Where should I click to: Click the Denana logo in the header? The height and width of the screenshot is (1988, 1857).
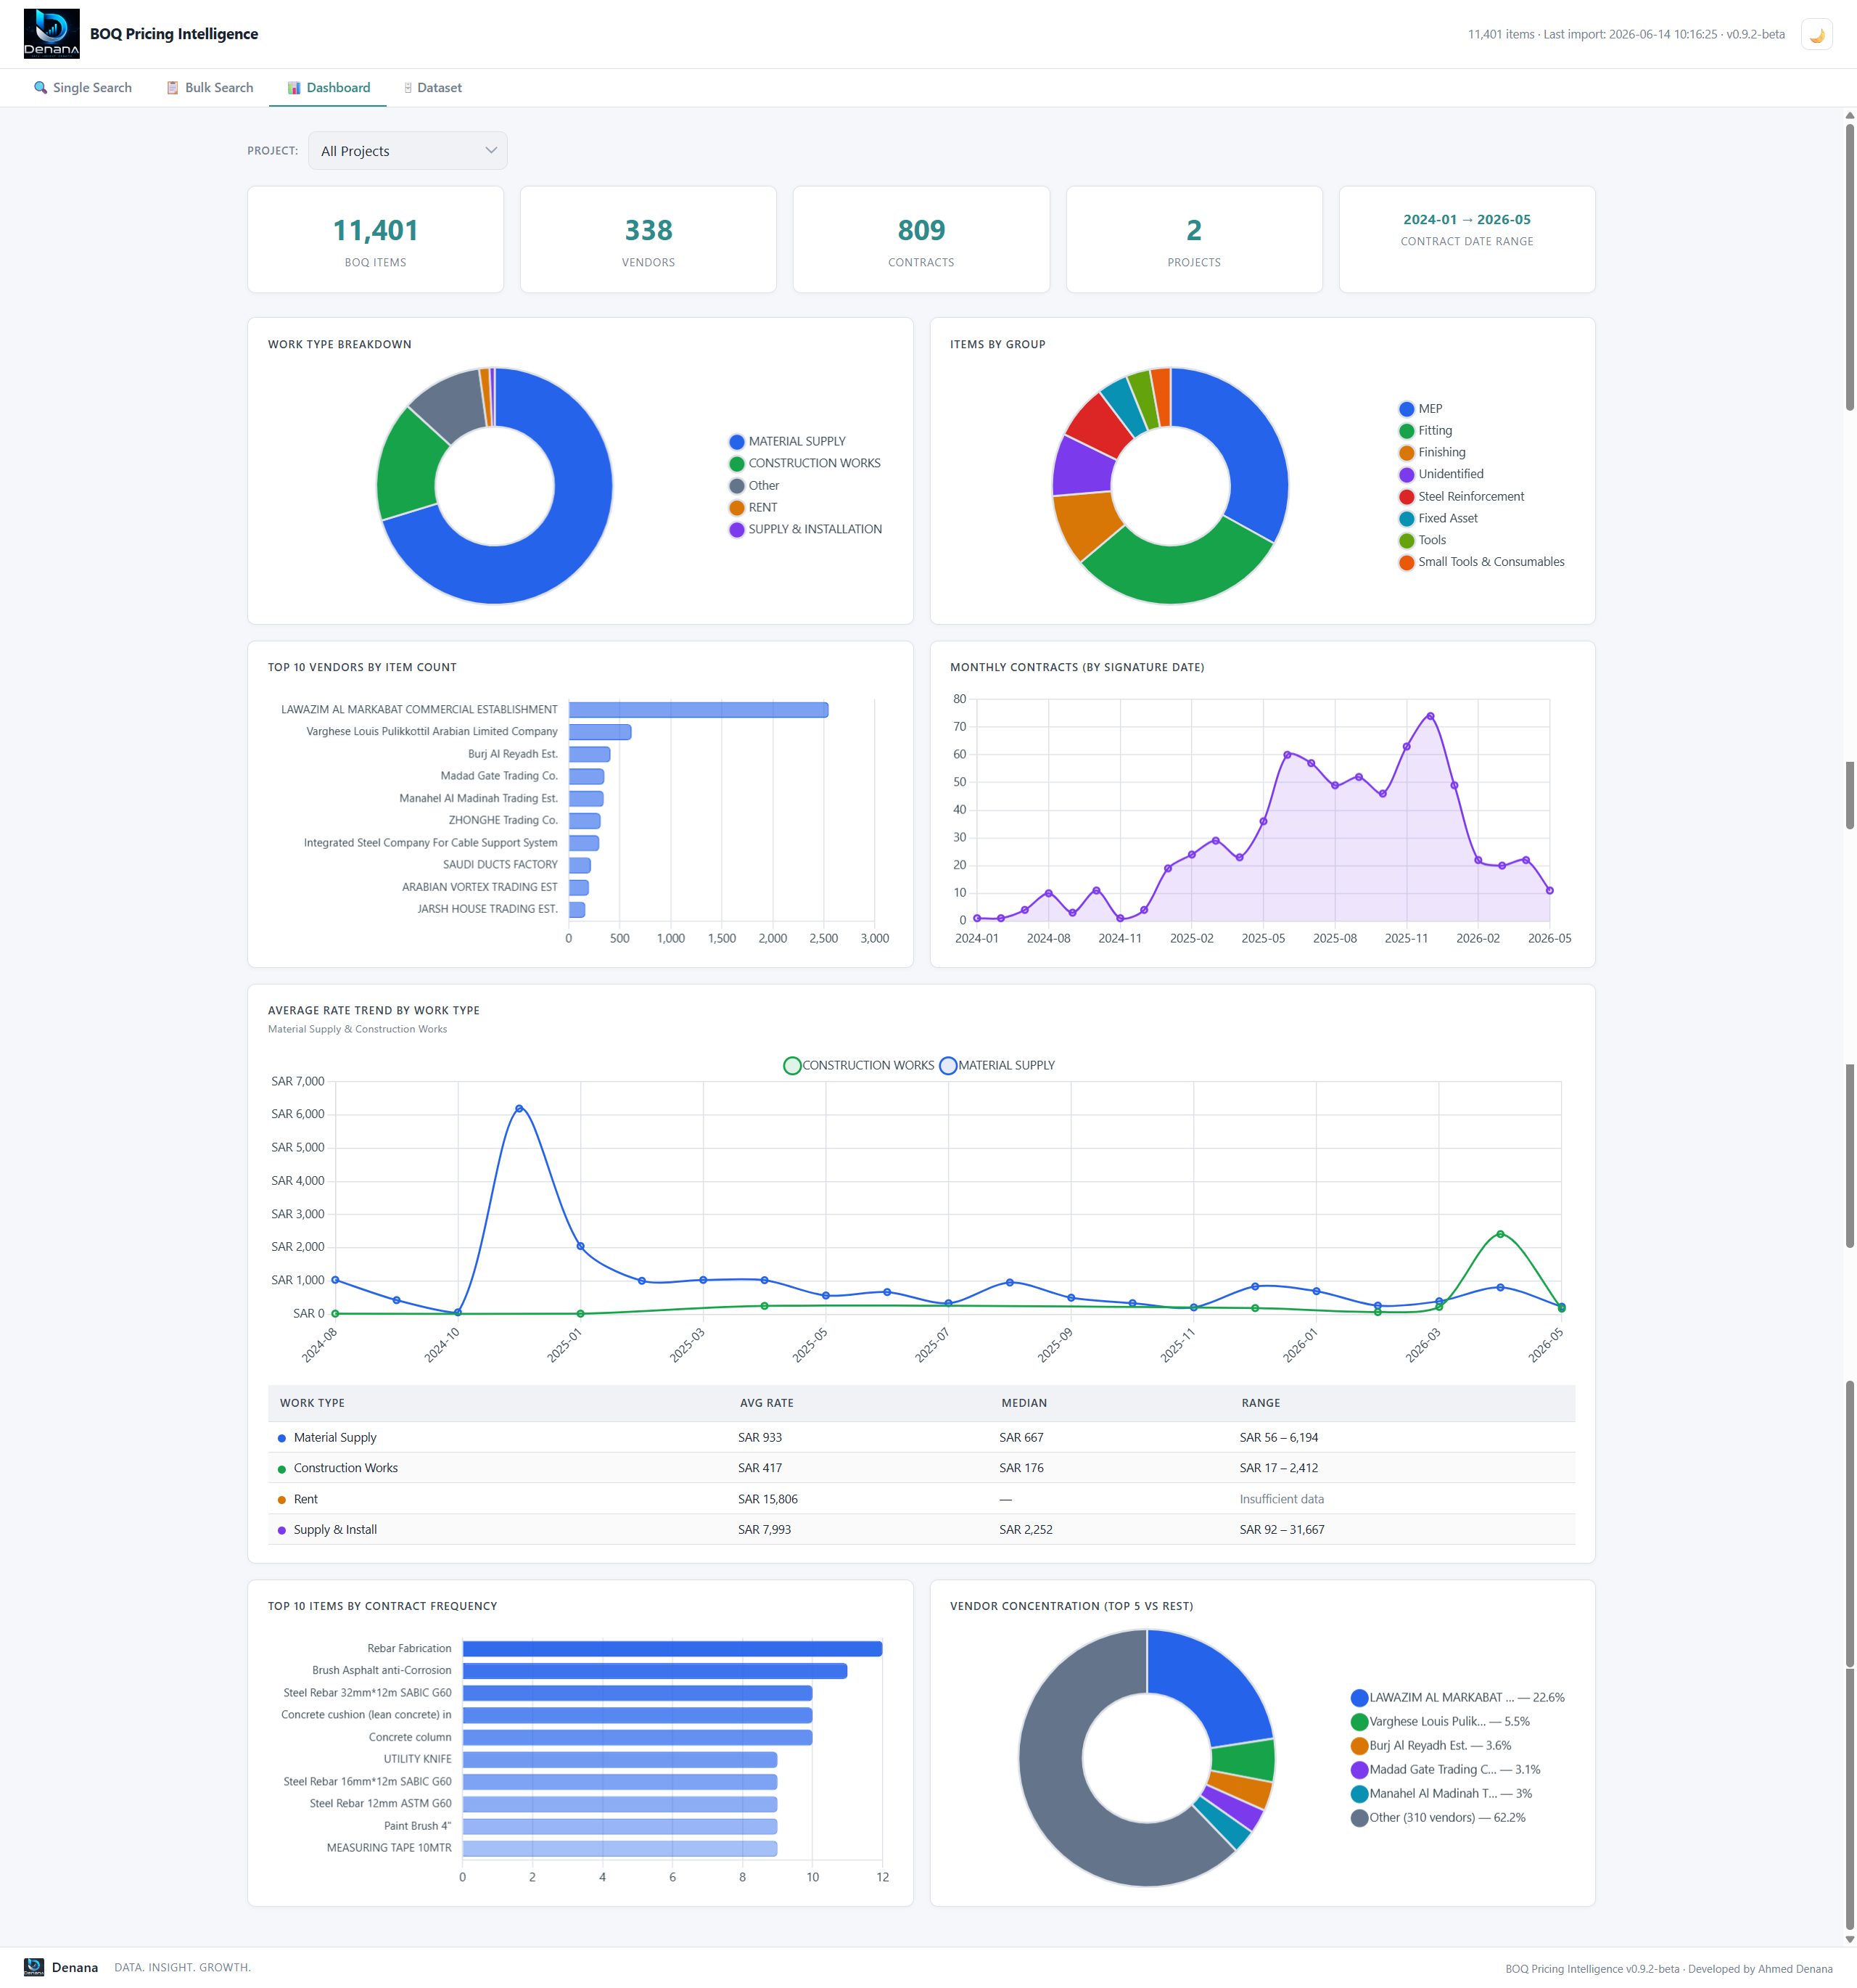click(51, 33)
